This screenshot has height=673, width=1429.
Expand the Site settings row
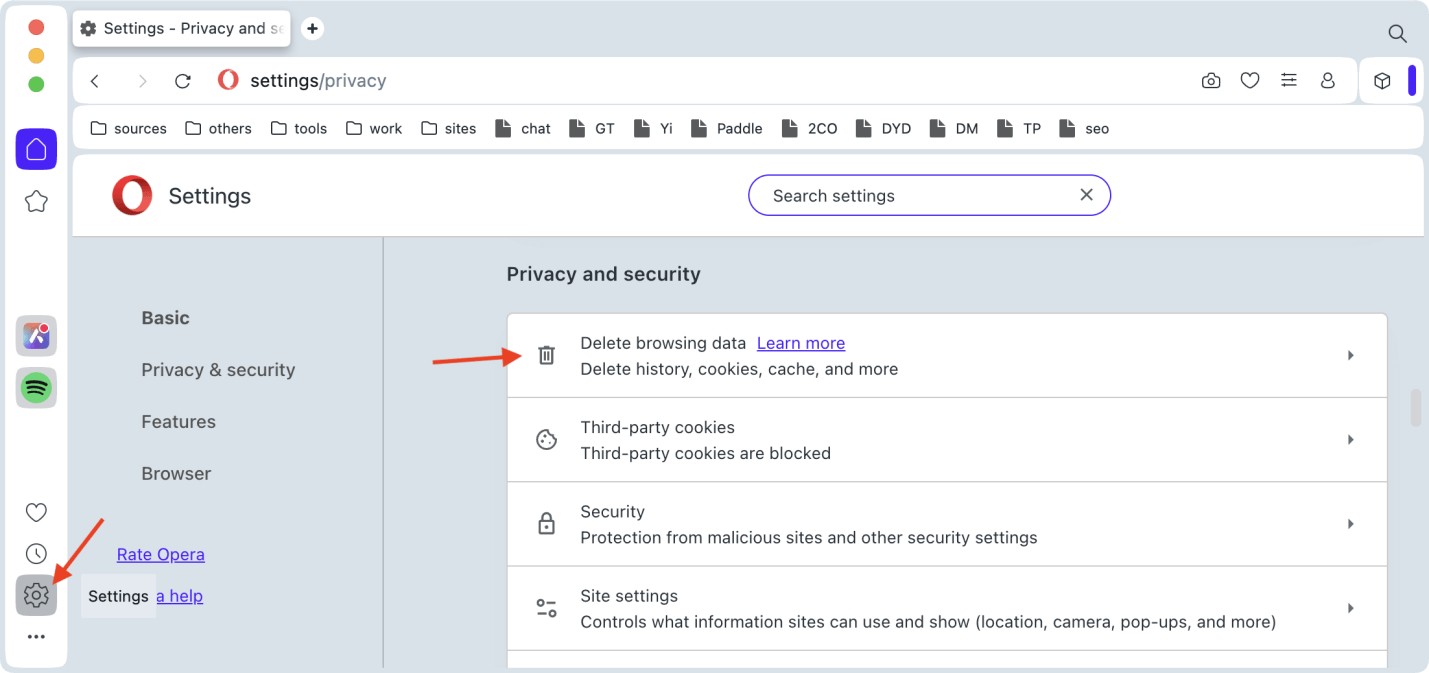click(x=946, y=608)
